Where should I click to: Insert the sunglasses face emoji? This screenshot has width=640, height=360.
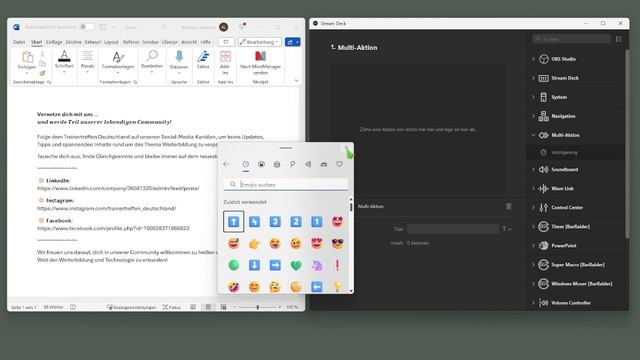(x=338, y=244)
